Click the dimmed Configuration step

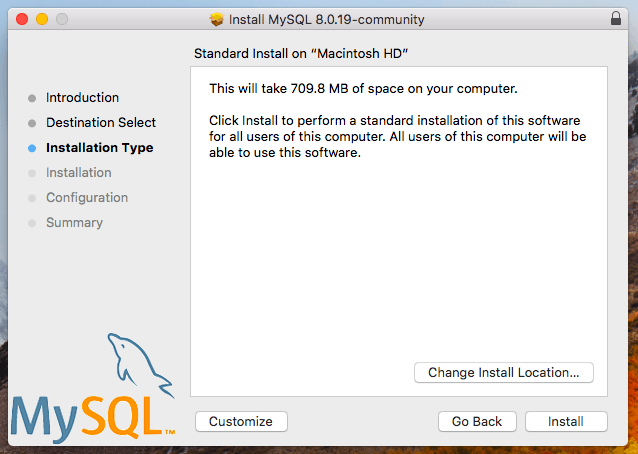tap(86, 198)
